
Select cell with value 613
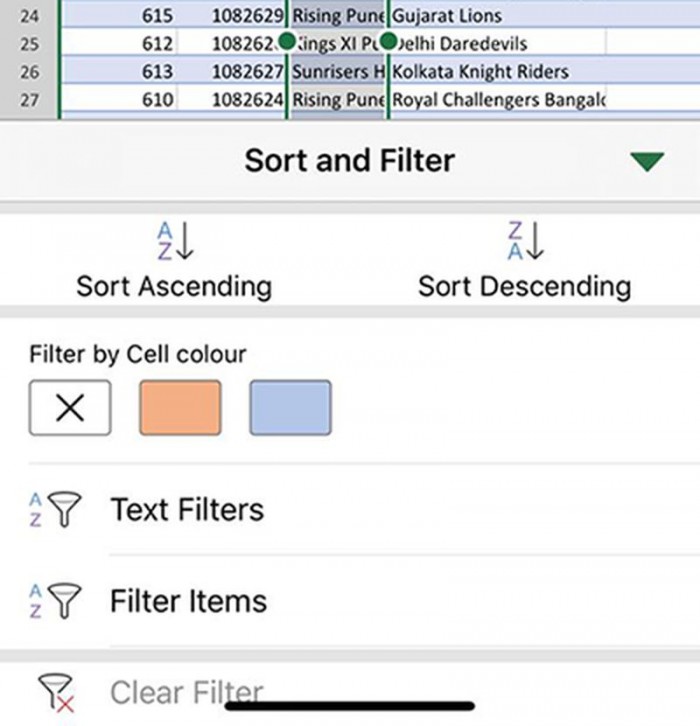[x=119, y=71]
